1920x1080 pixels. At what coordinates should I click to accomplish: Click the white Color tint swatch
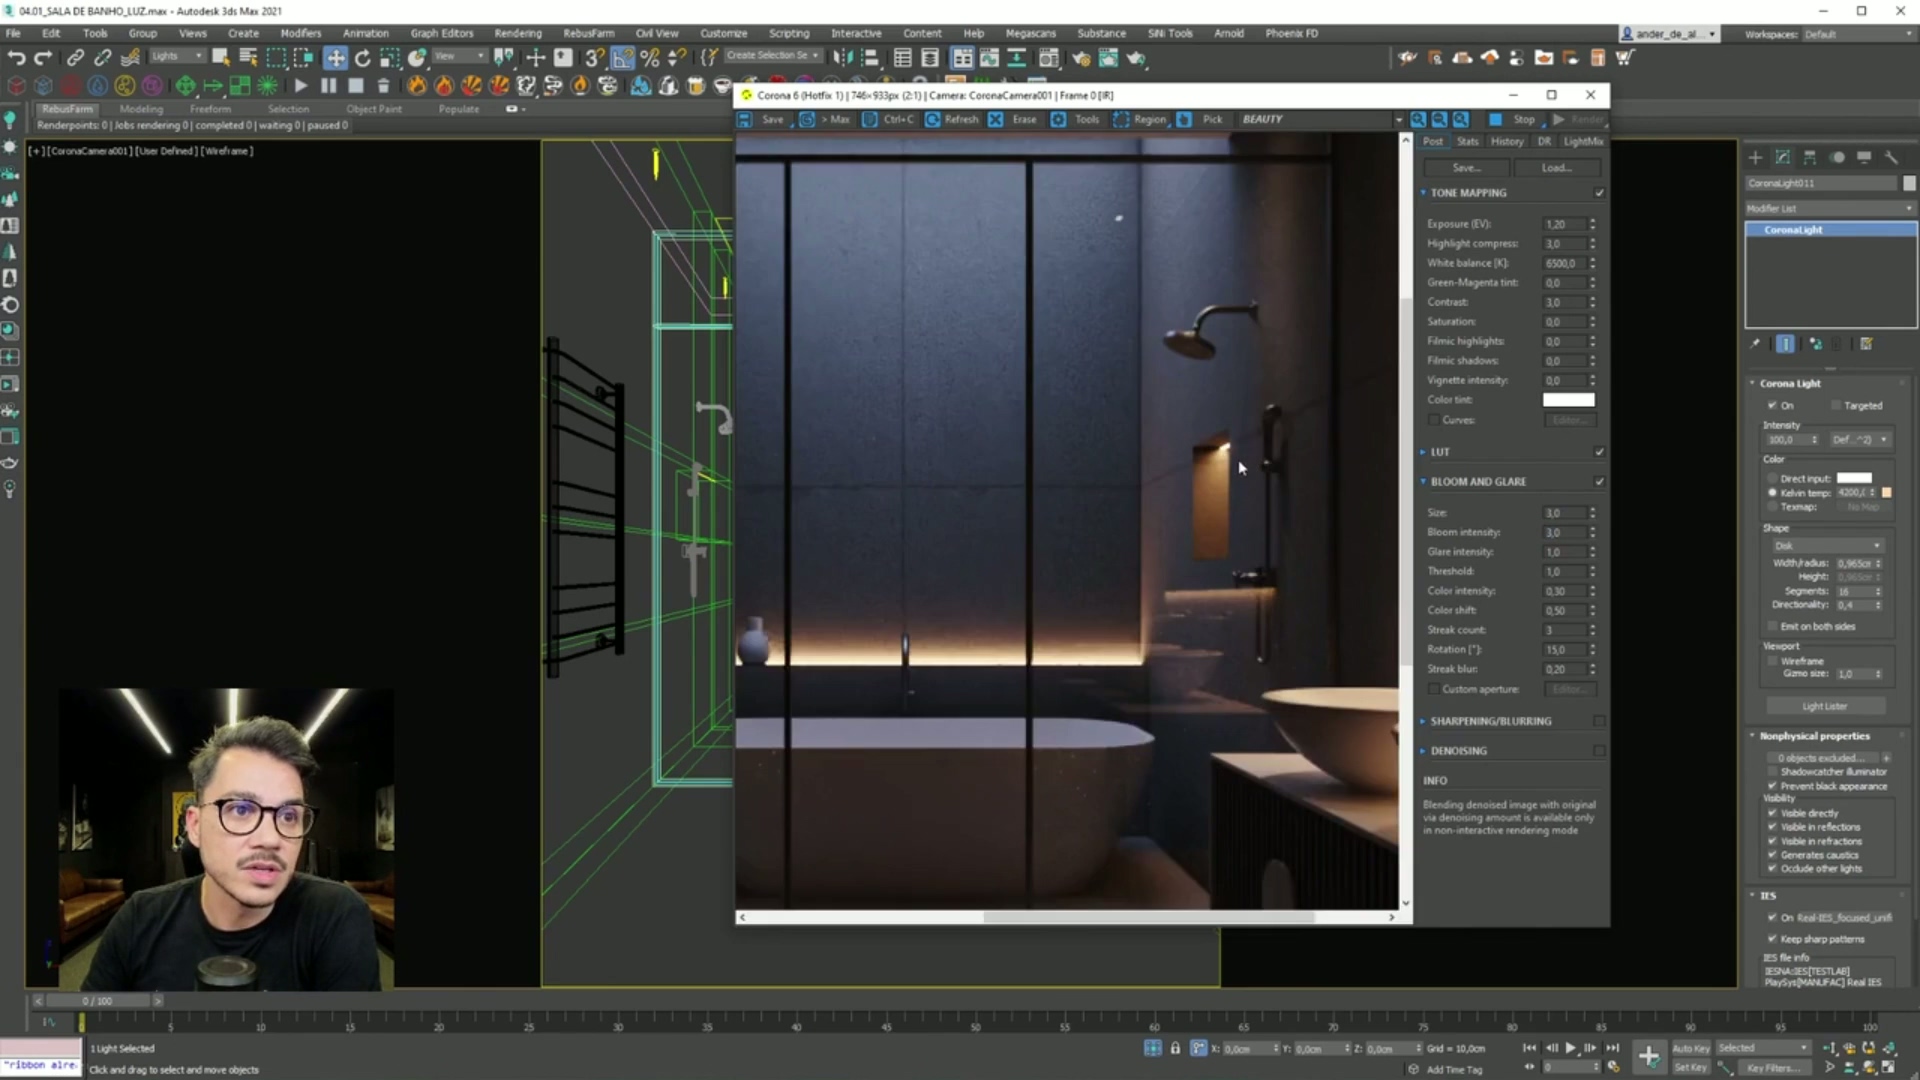point(1567,400)
